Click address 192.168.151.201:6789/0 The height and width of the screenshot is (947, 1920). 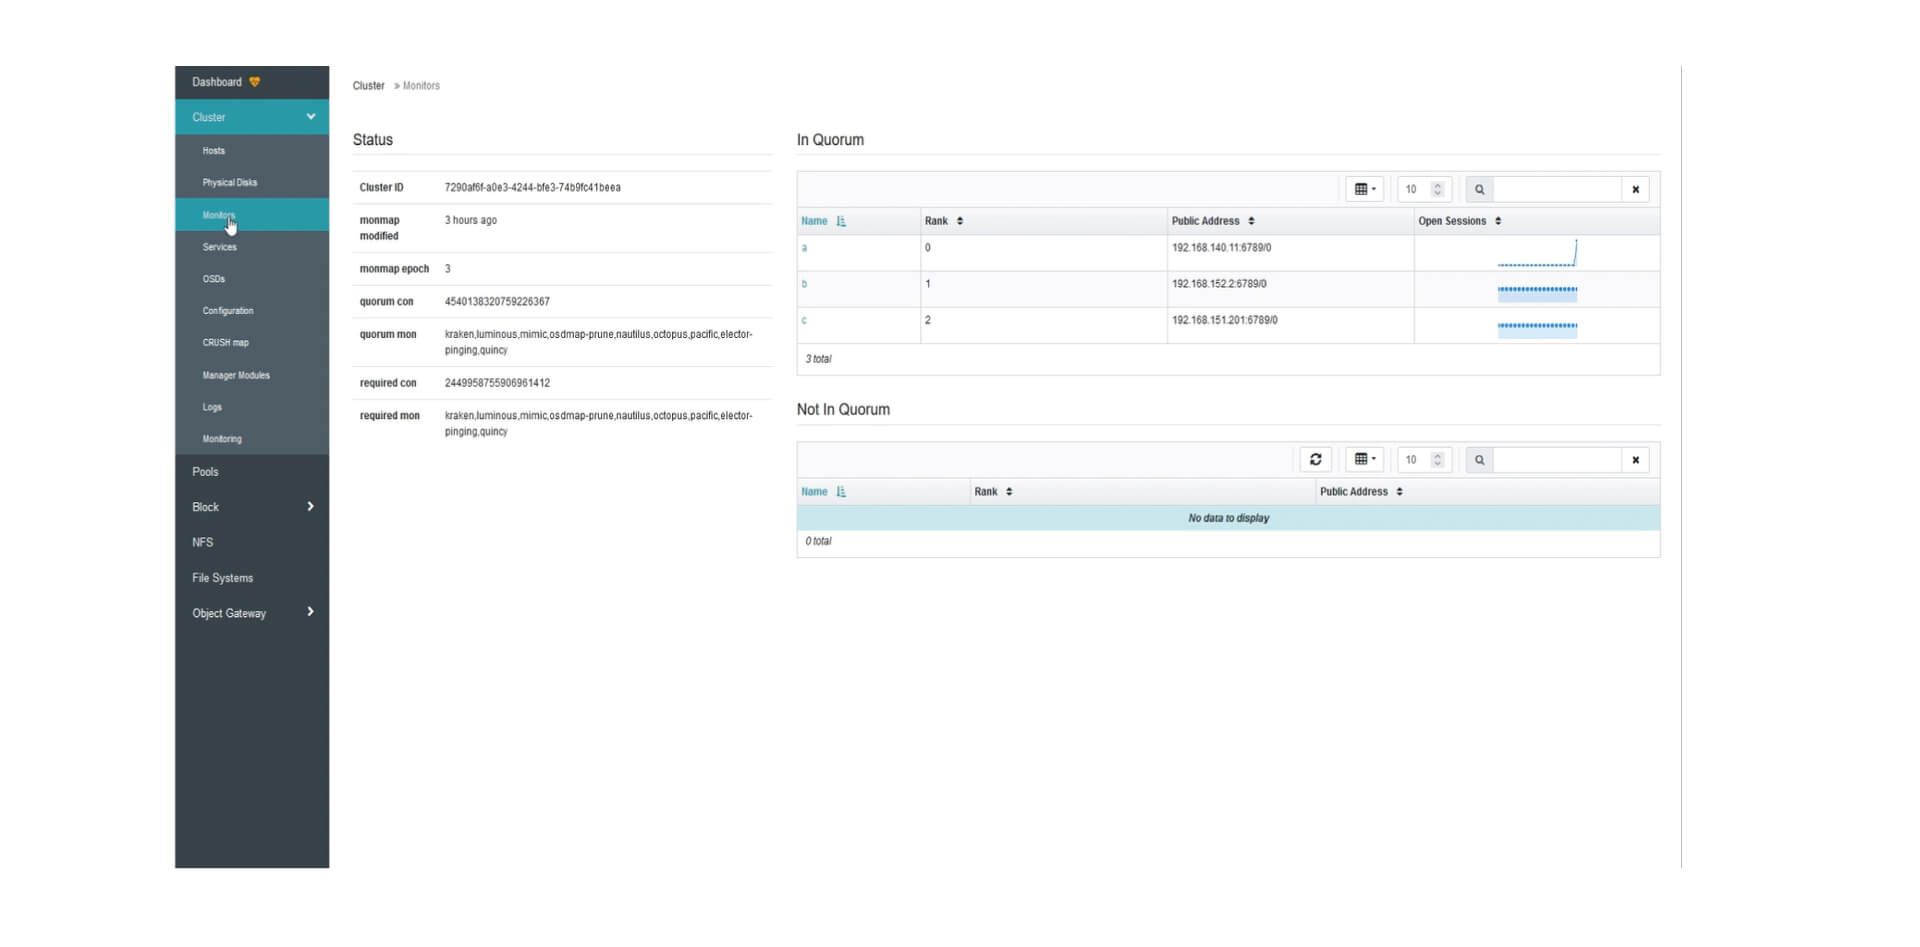pyautogui.click(x=1225, y=320)
